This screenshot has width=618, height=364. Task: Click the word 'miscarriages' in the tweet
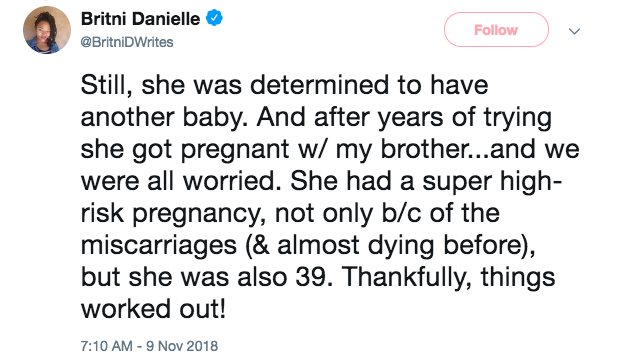[x=159, y=245]
